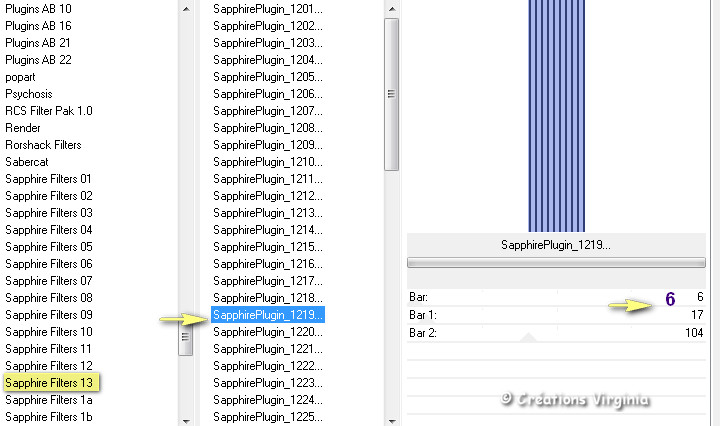The width and height of the screenshot is (720, 426).
Task: Click down arrow of category list scrollbar
Action: pyautogui.click(x=186, y=420)
